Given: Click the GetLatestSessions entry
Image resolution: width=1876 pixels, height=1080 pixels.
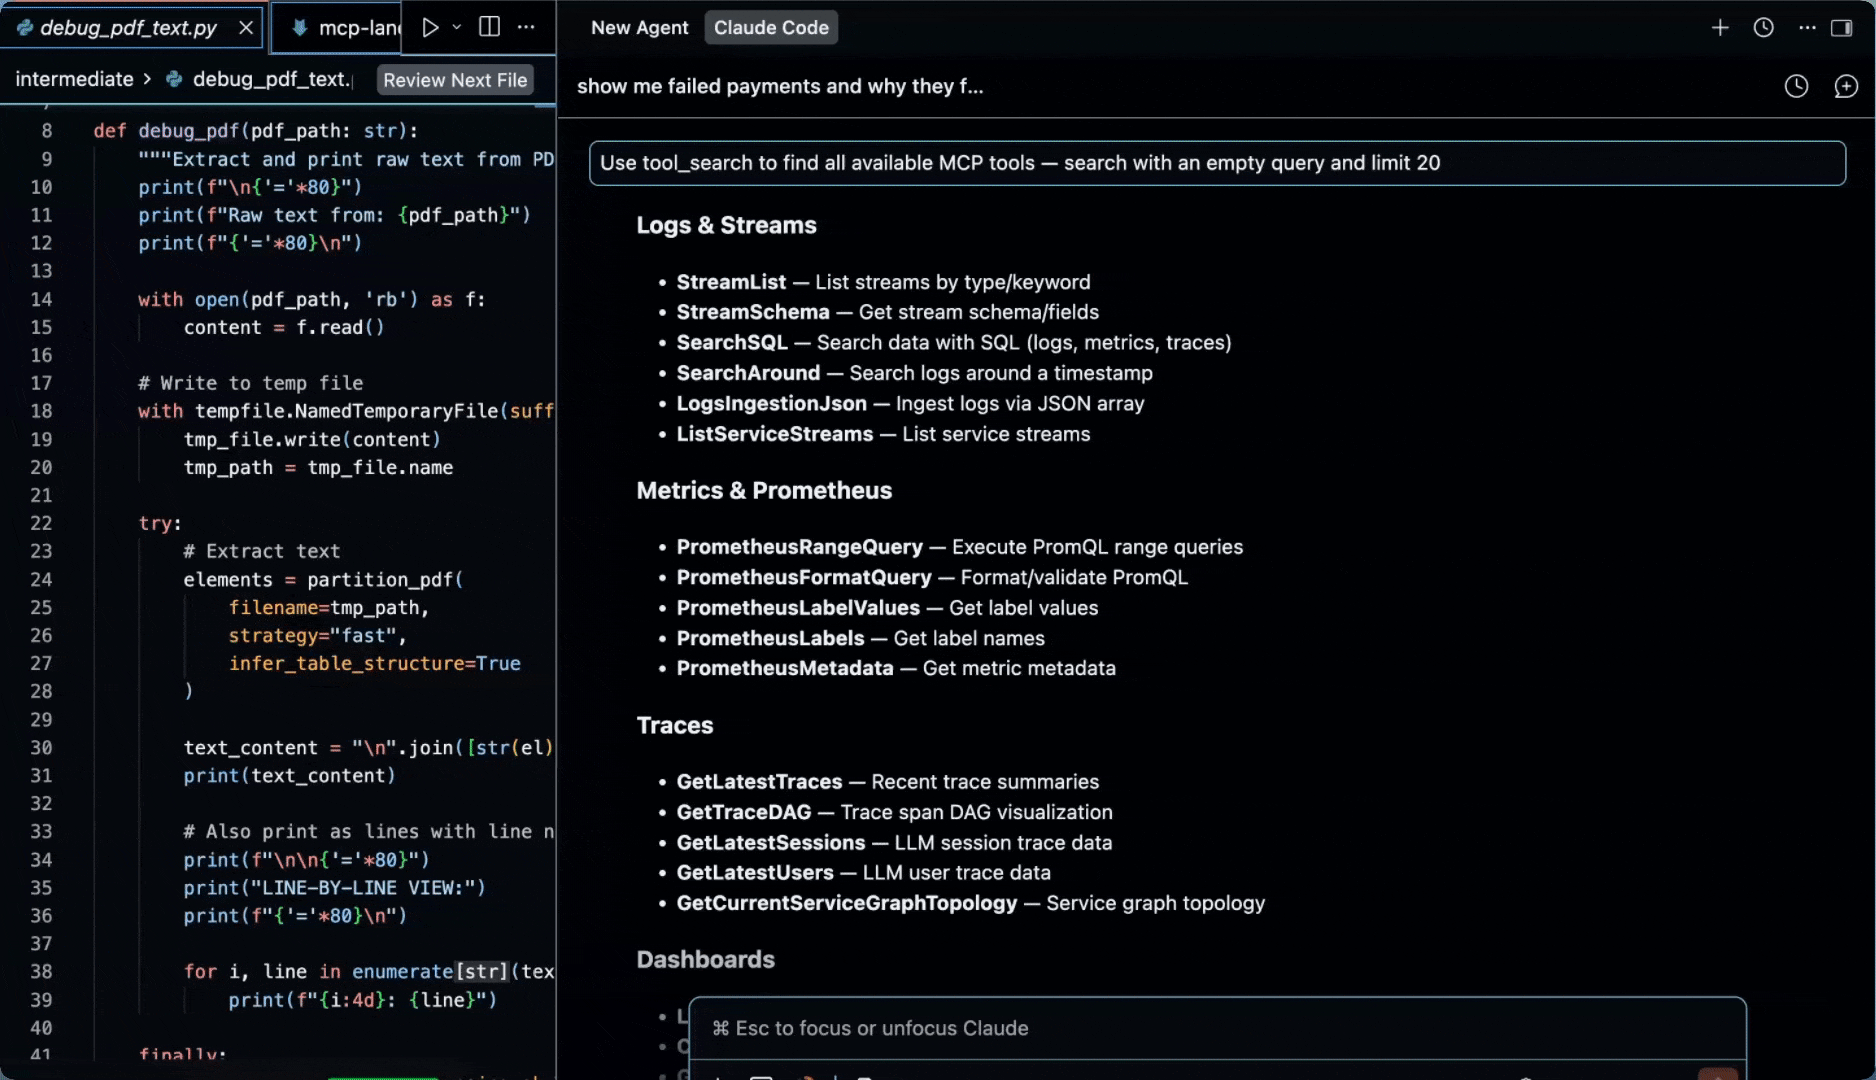Looking at the screenshot, I should pos(894,843).
